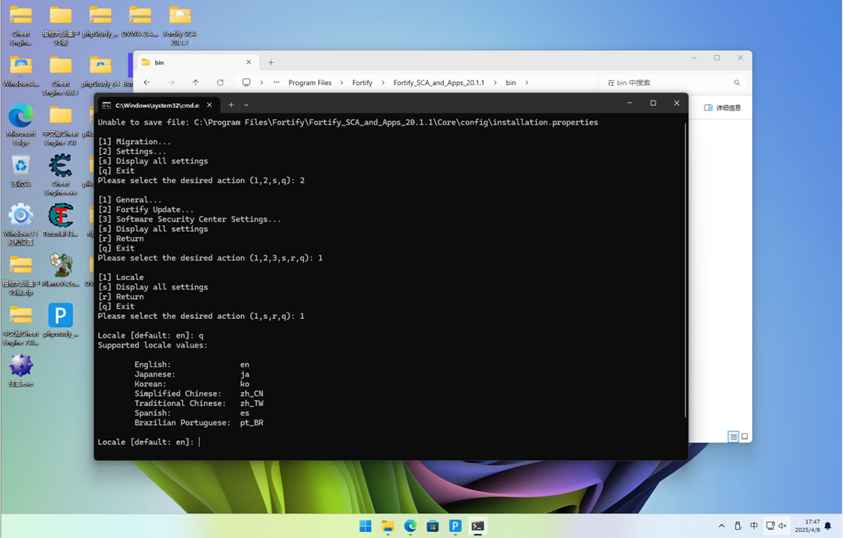Expand hidden tray icons chevron
The image size is (843, 538).
click(x=721, y=526)
